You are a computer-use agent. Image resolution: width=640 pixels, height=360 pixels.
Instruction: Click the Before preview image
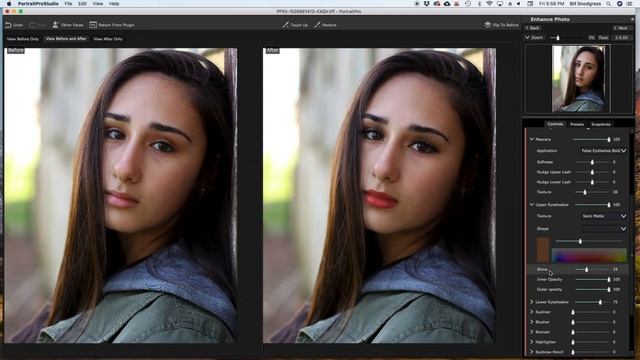coord(121,195)
